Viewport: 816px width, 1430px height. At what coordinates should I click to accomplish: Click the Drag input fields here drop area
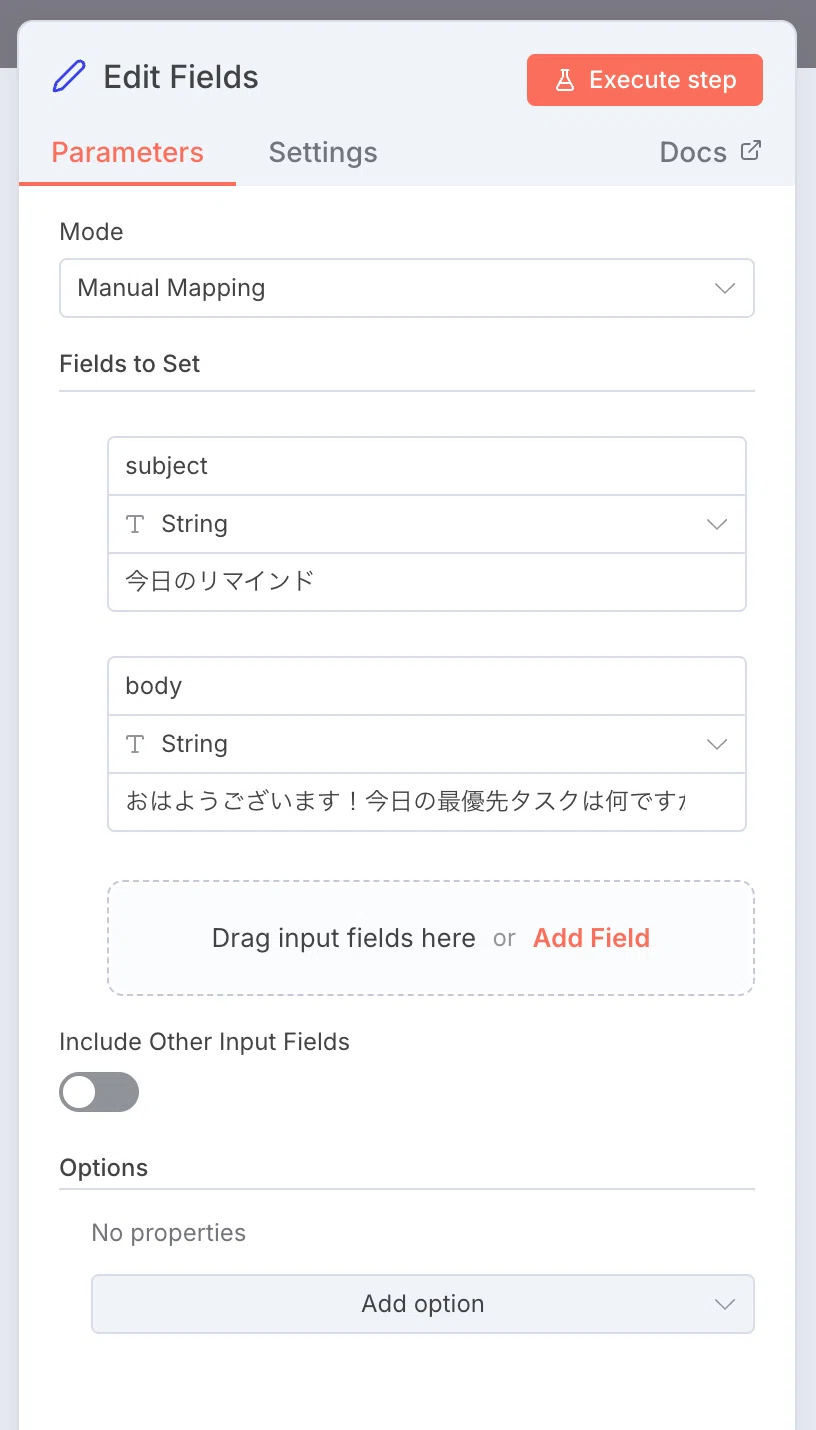pyautogui.click(x=431, y=938)
